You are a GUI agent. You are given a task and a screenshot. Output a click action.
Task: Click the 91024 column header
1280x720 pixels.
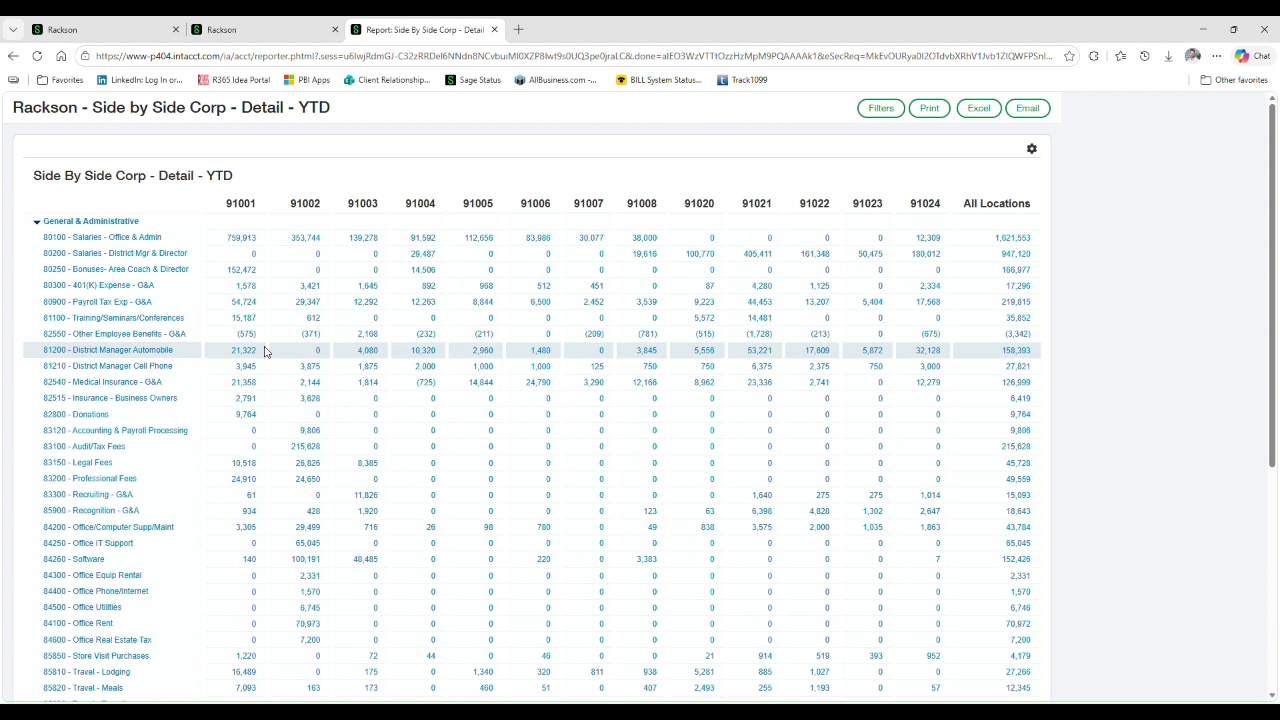[925, 204]
